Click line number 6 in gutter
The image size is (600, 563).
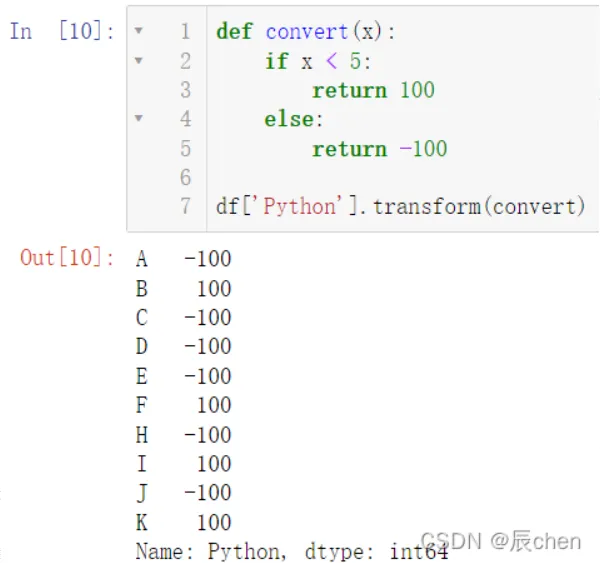186,177
